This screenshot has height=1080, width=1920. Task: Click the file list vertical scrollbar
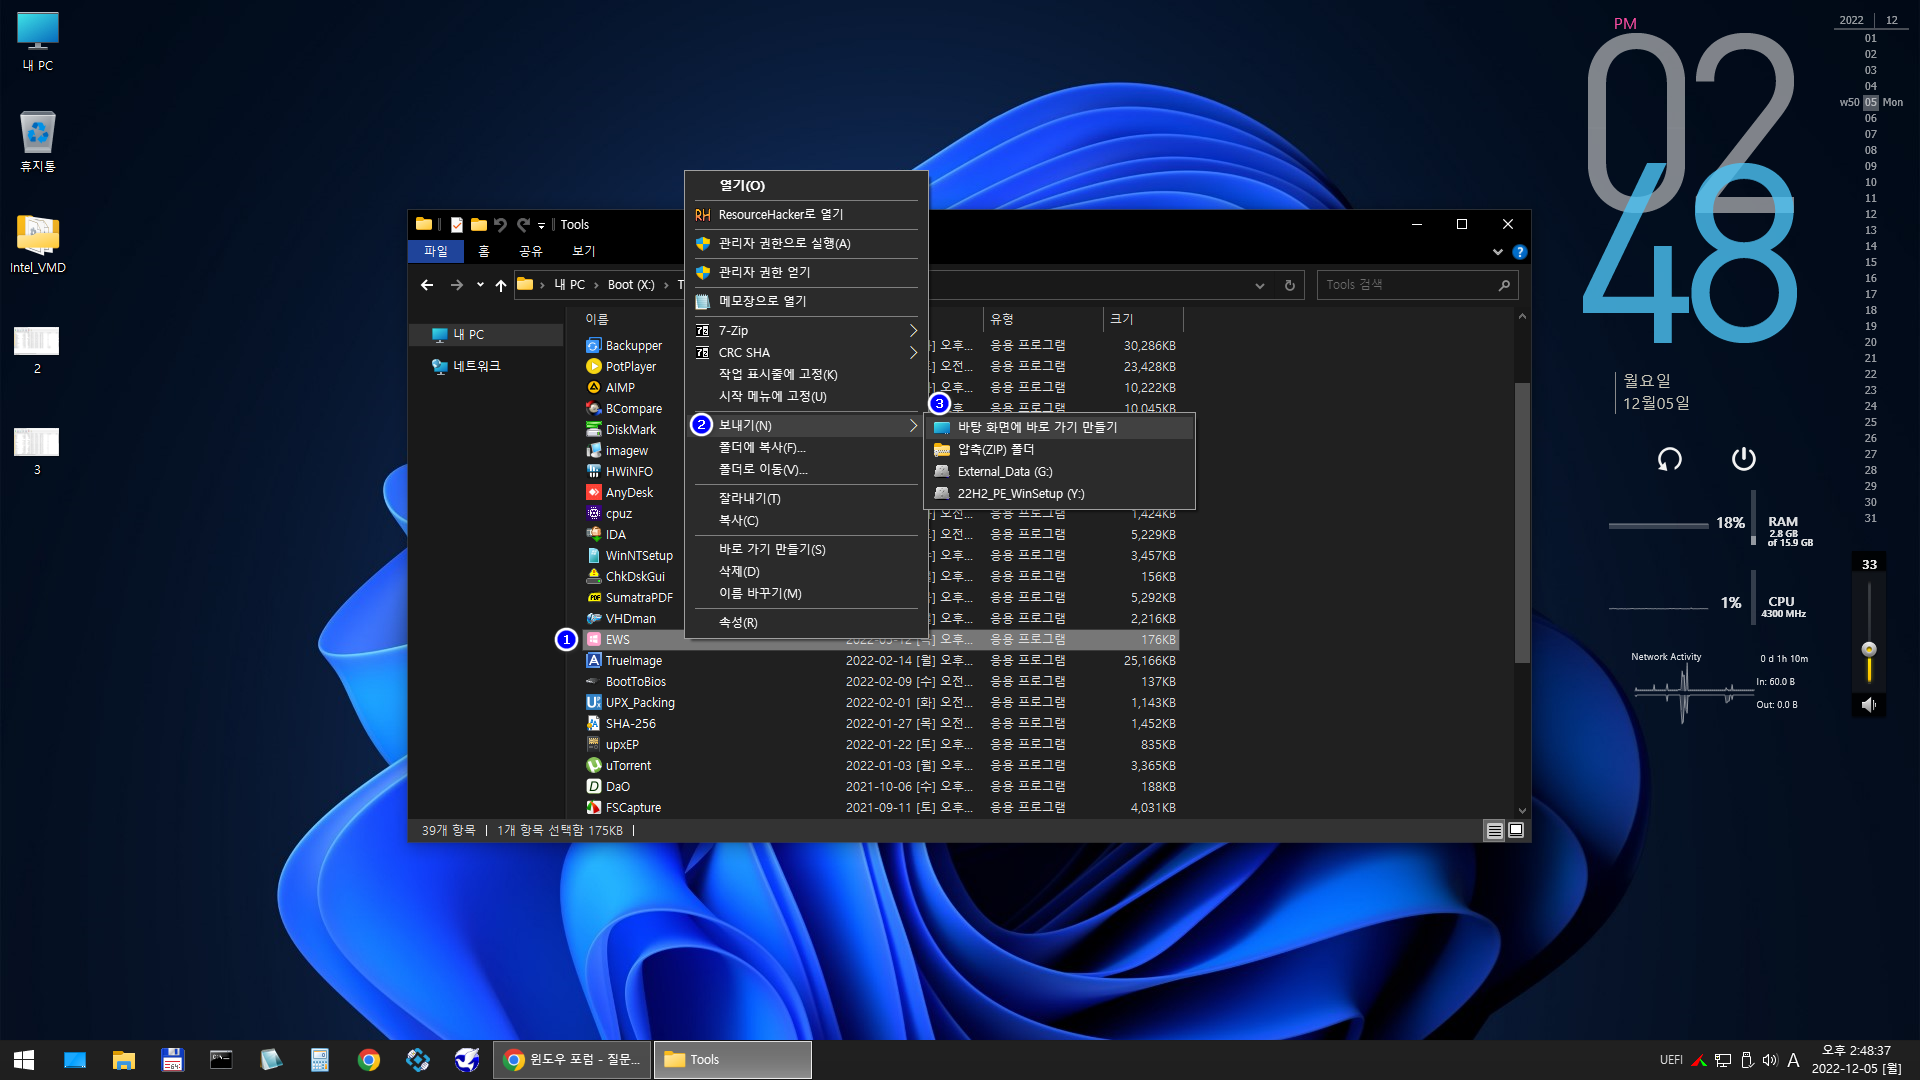[1522, 522]
